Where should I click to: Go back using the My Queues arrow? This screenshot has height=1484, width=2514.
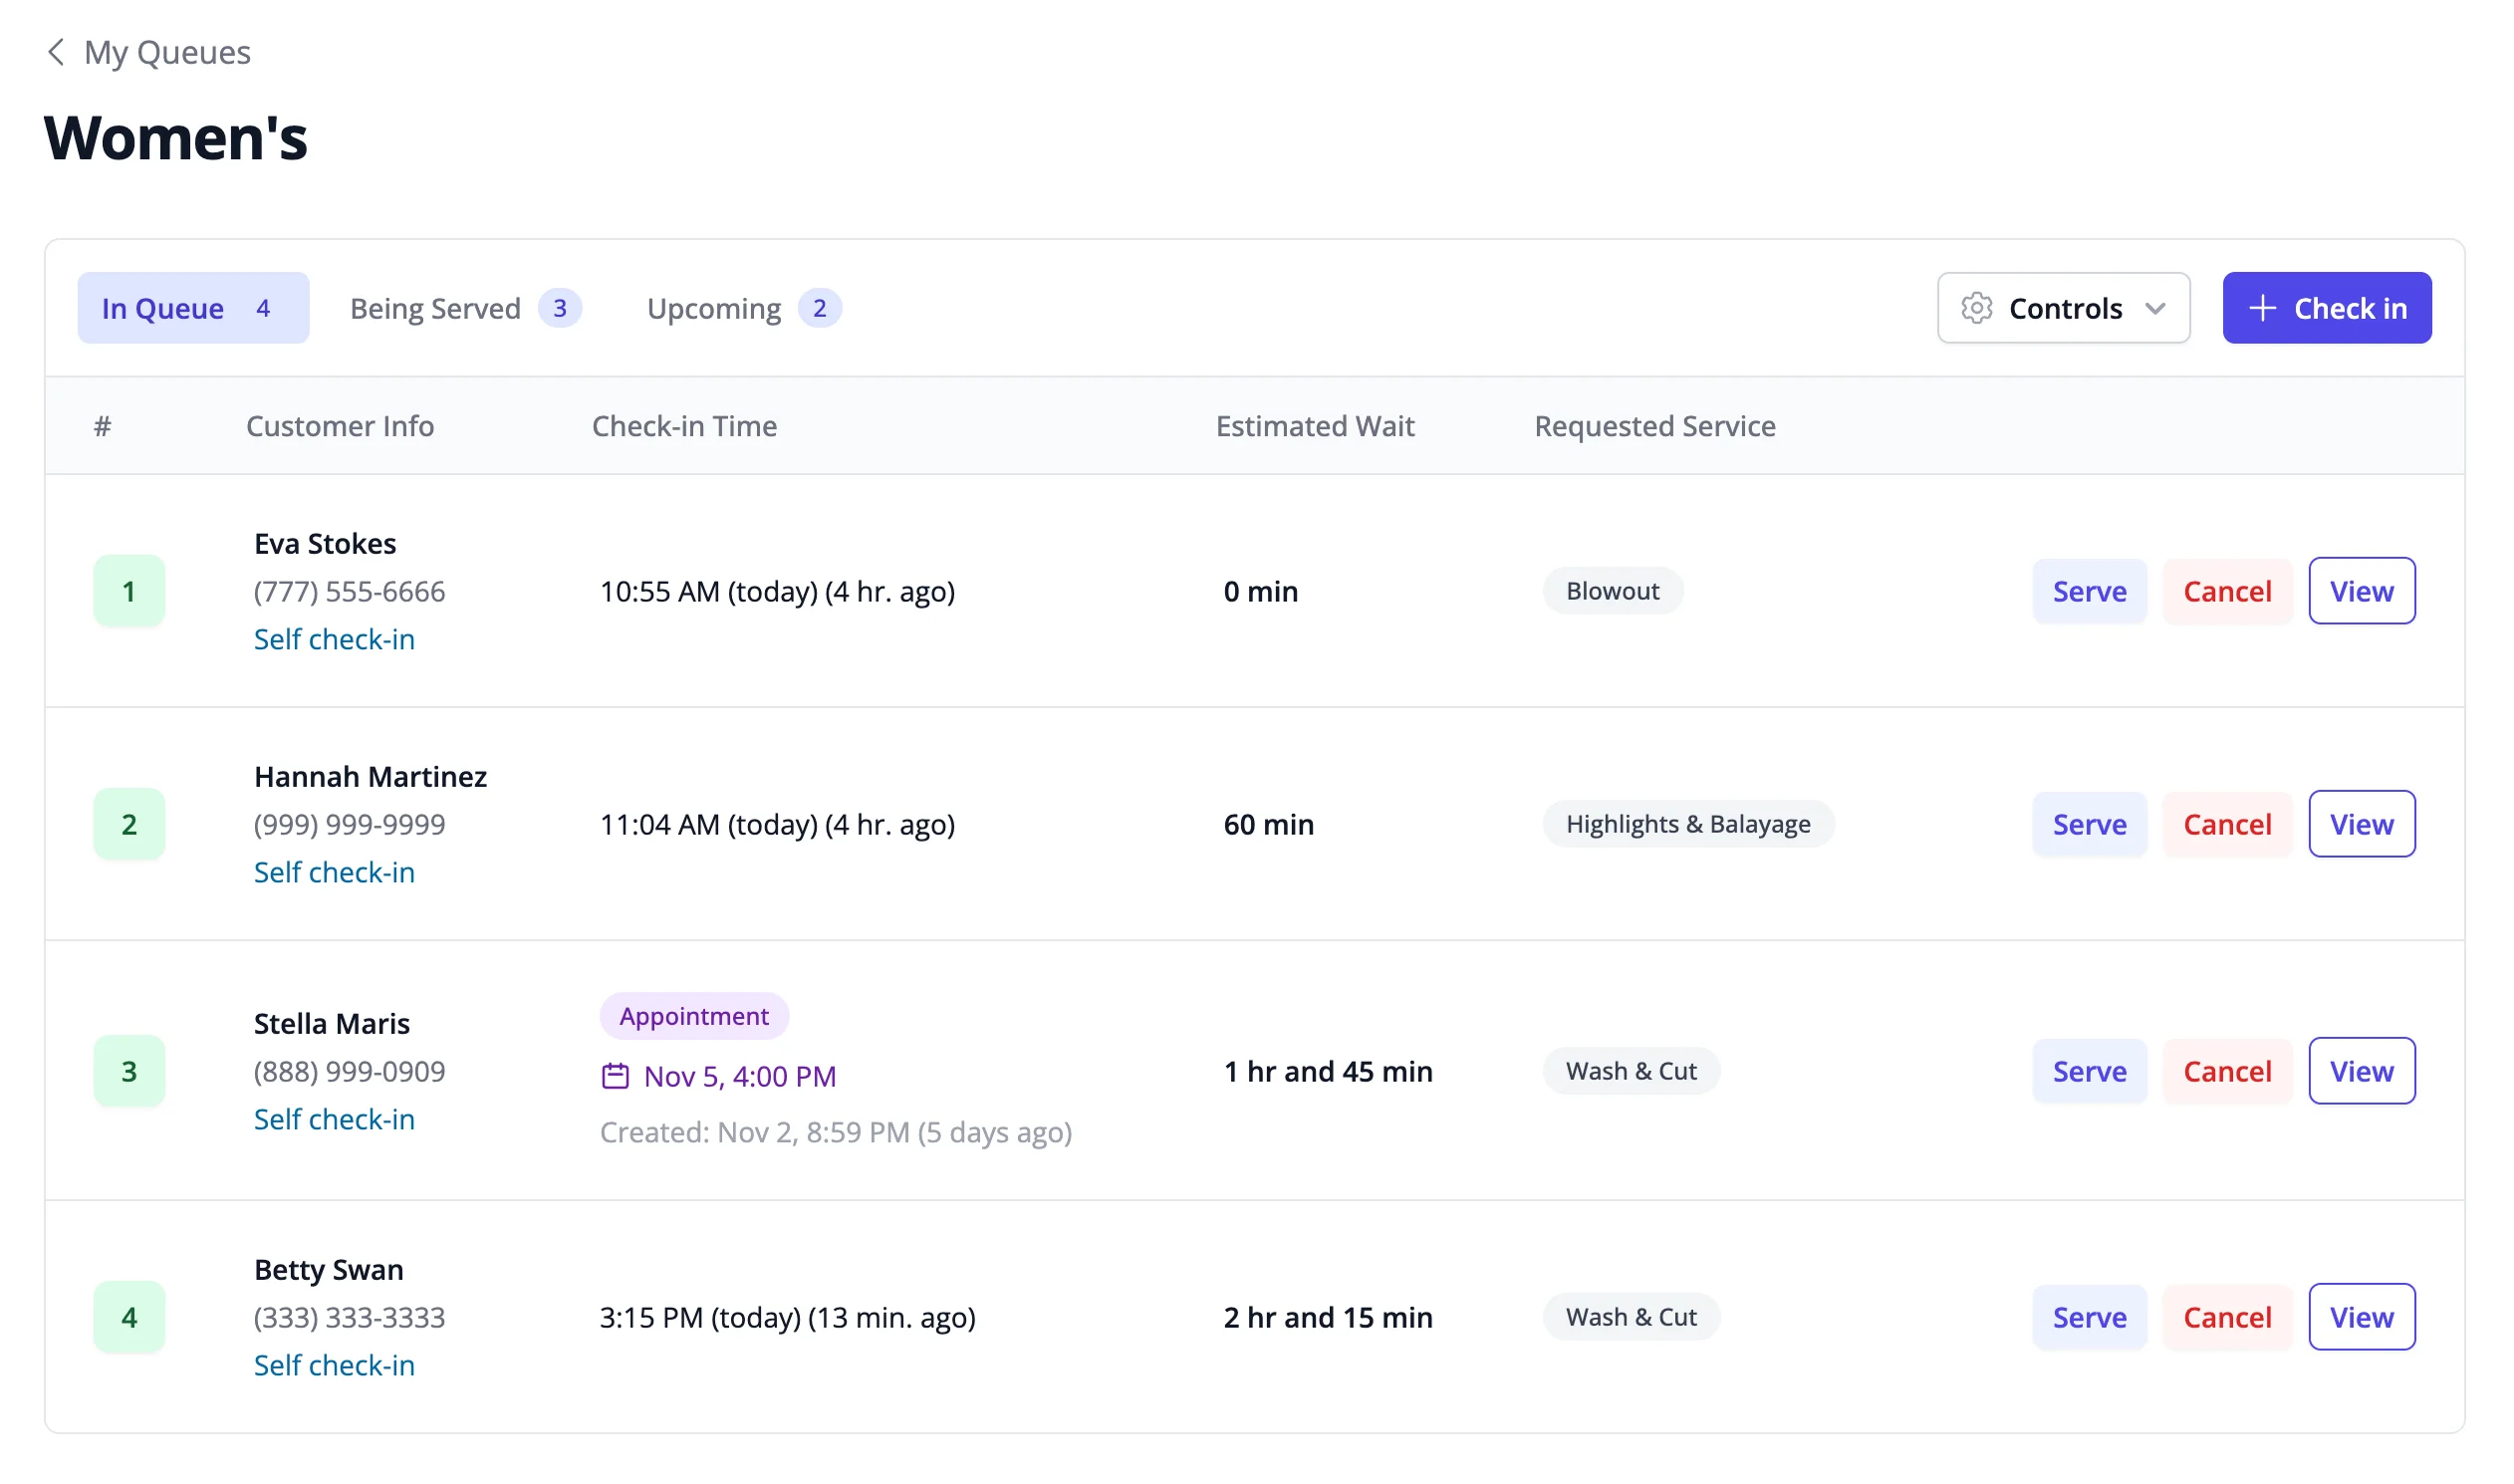click(x=57, y=52)
